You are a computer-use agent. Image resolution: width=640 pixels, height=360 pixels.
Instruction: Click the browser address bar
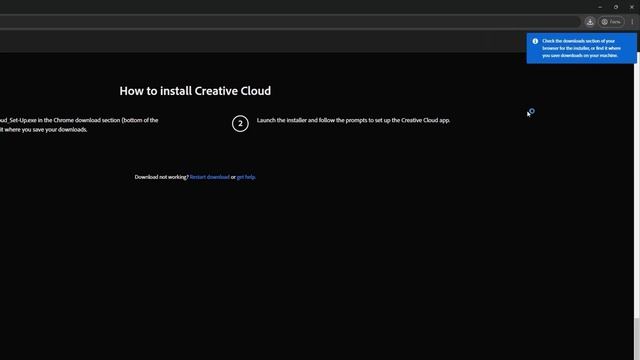pyautogui.click(x=289, y=22)
